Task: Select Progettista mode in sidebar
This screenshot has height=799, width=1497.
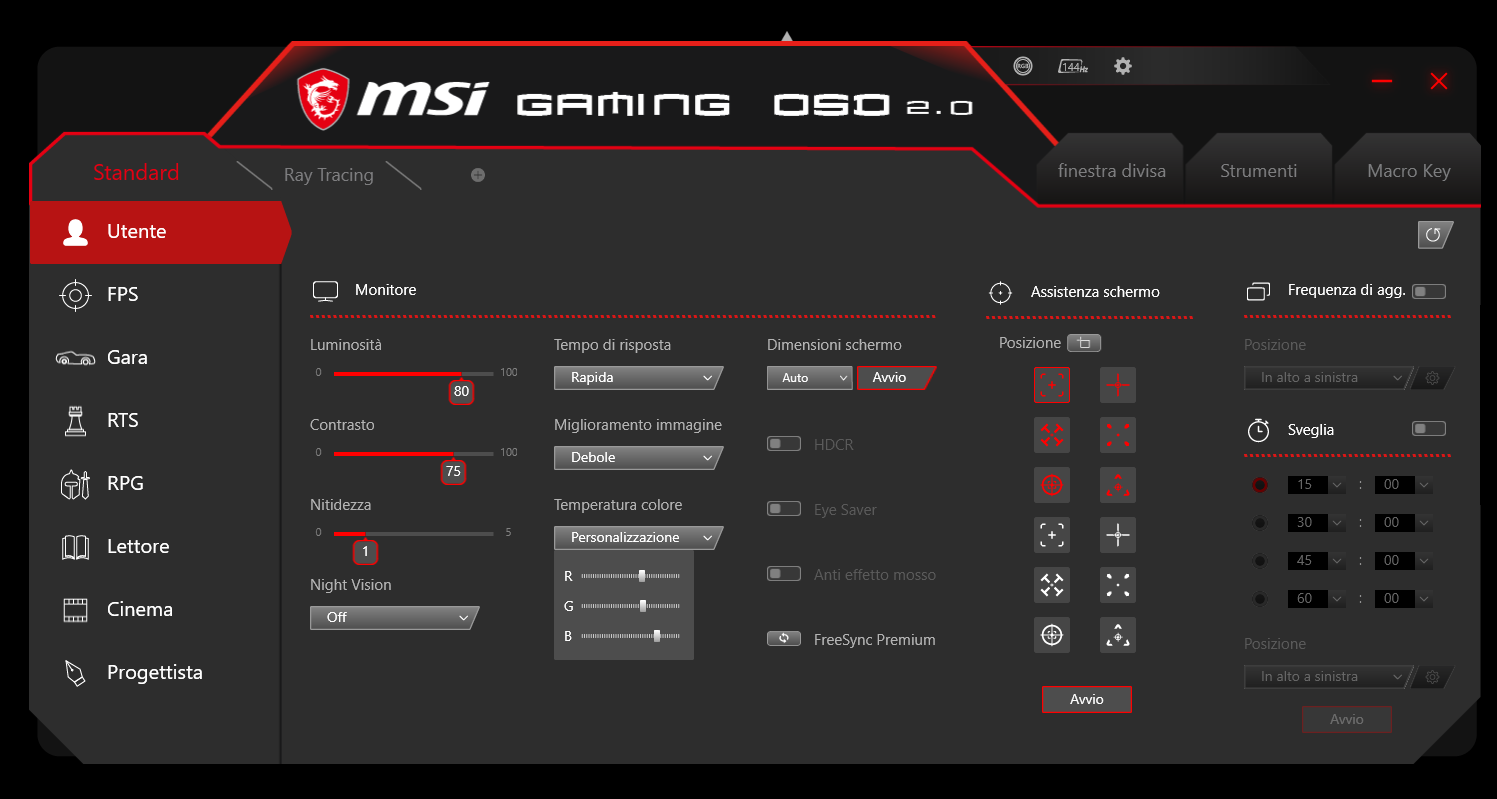Action: click(155, 673)
